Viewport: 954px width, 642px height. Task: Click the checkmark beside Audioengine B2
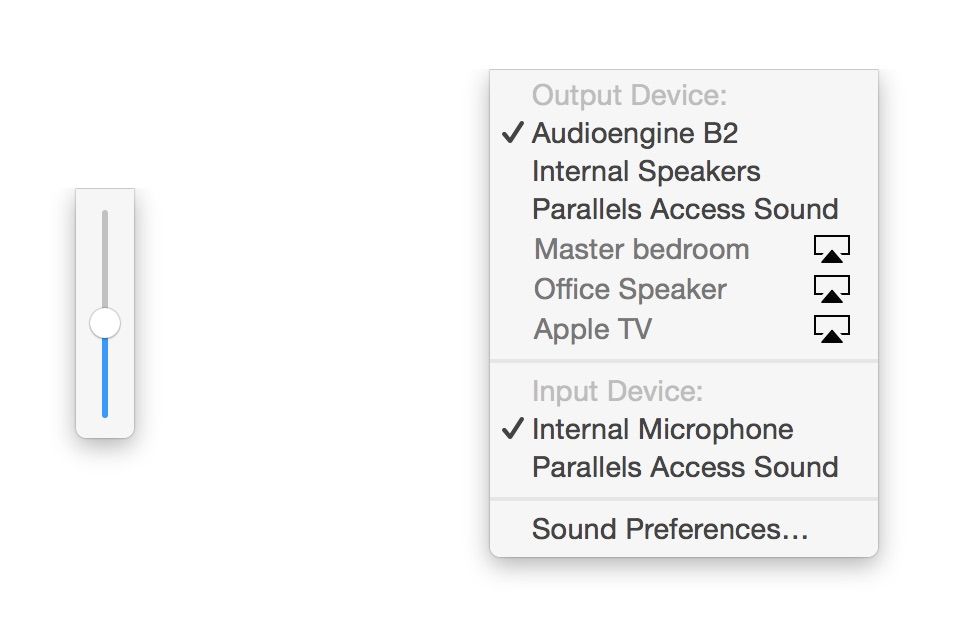click(513, 133)
